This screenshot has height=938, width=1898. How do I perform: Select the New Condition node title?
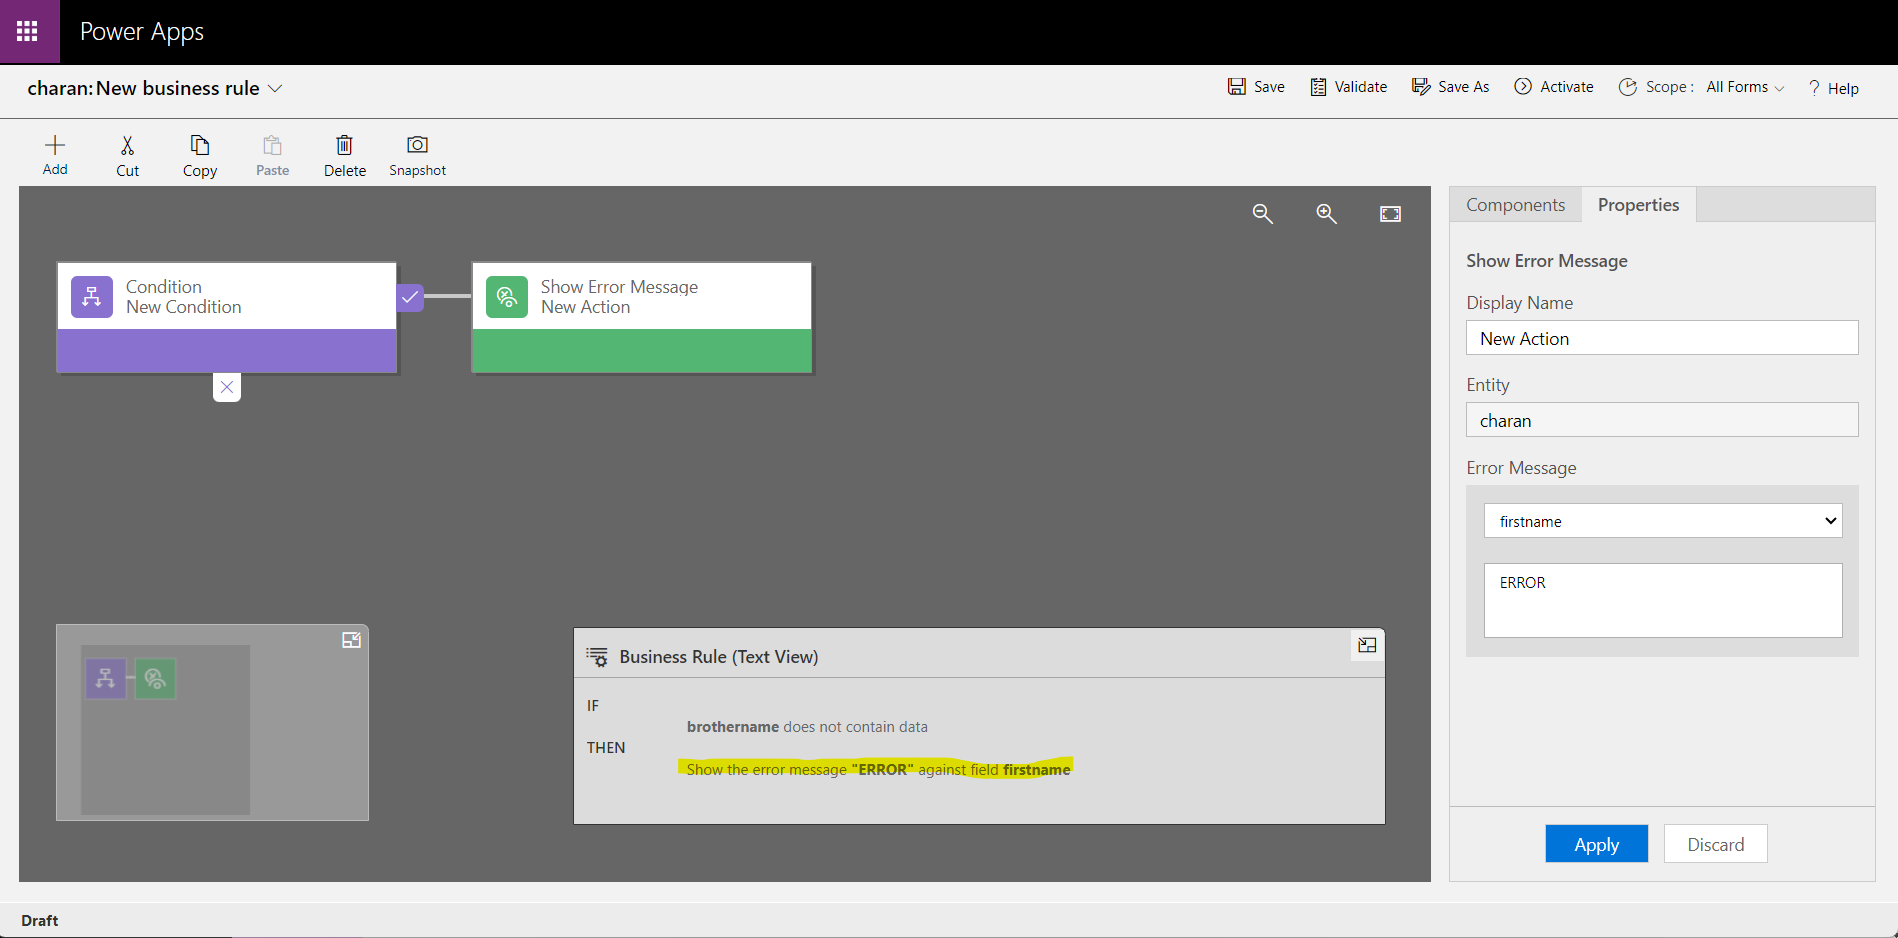tap(184, 307)
